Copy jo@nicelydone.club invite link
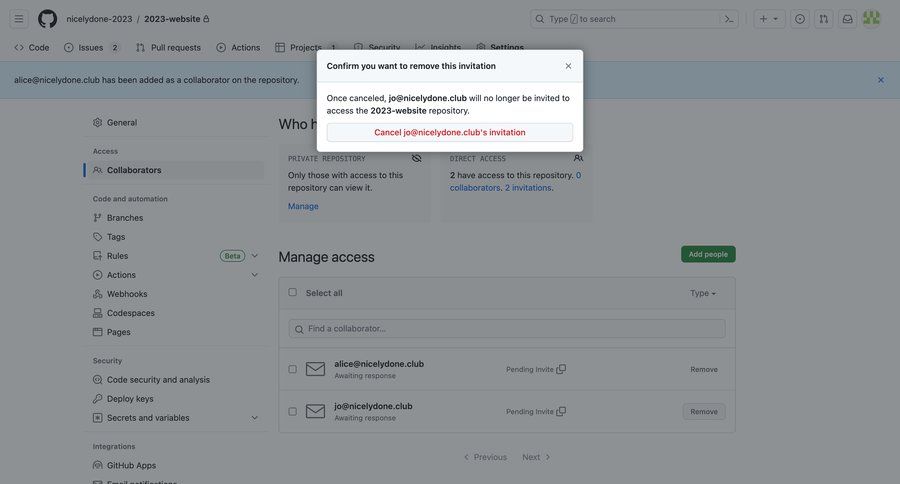900x484 pixels. [561, 411]
